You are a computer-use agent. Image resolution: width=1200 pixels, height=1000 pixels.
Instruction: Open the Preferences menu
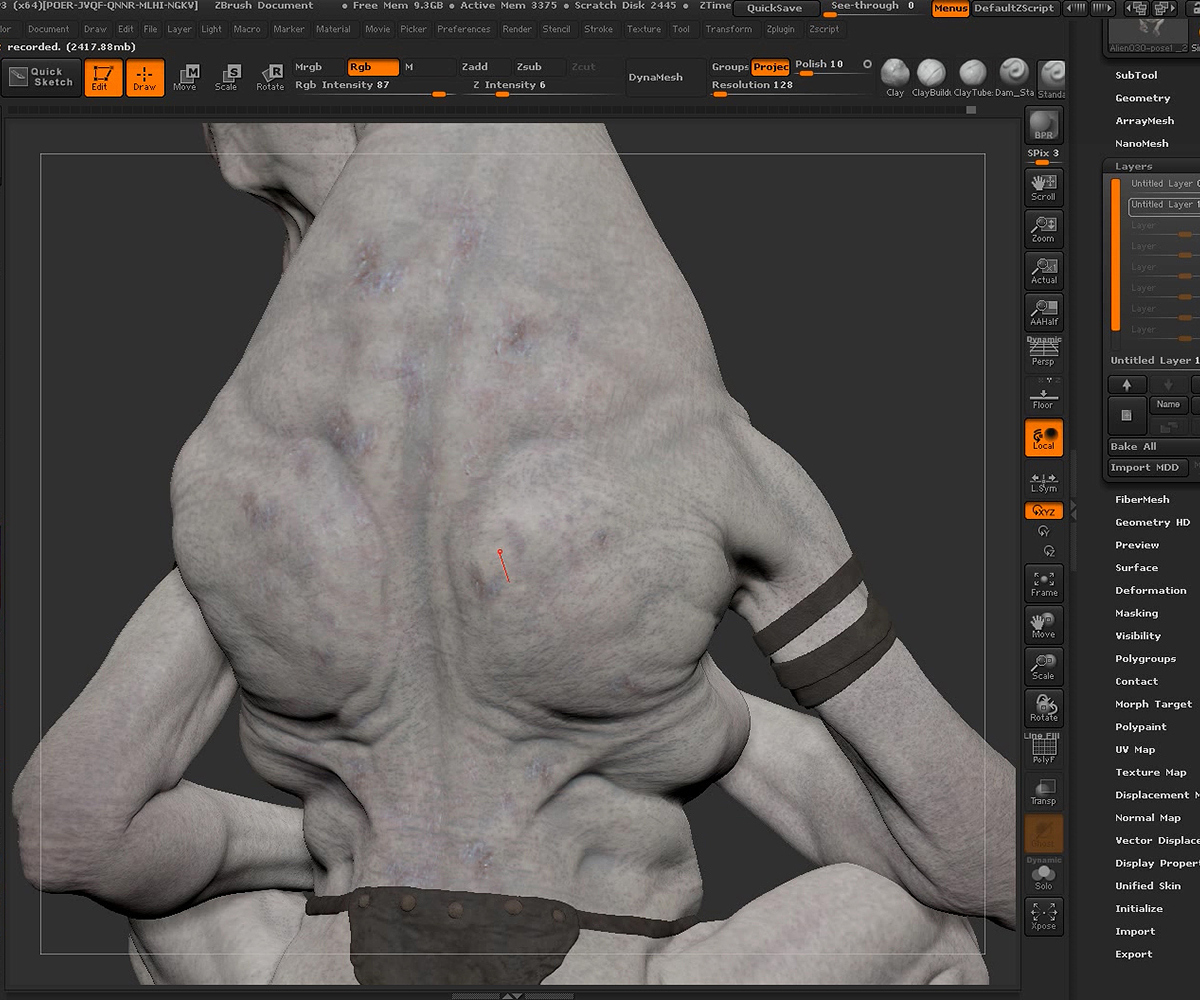coord(463,29)
